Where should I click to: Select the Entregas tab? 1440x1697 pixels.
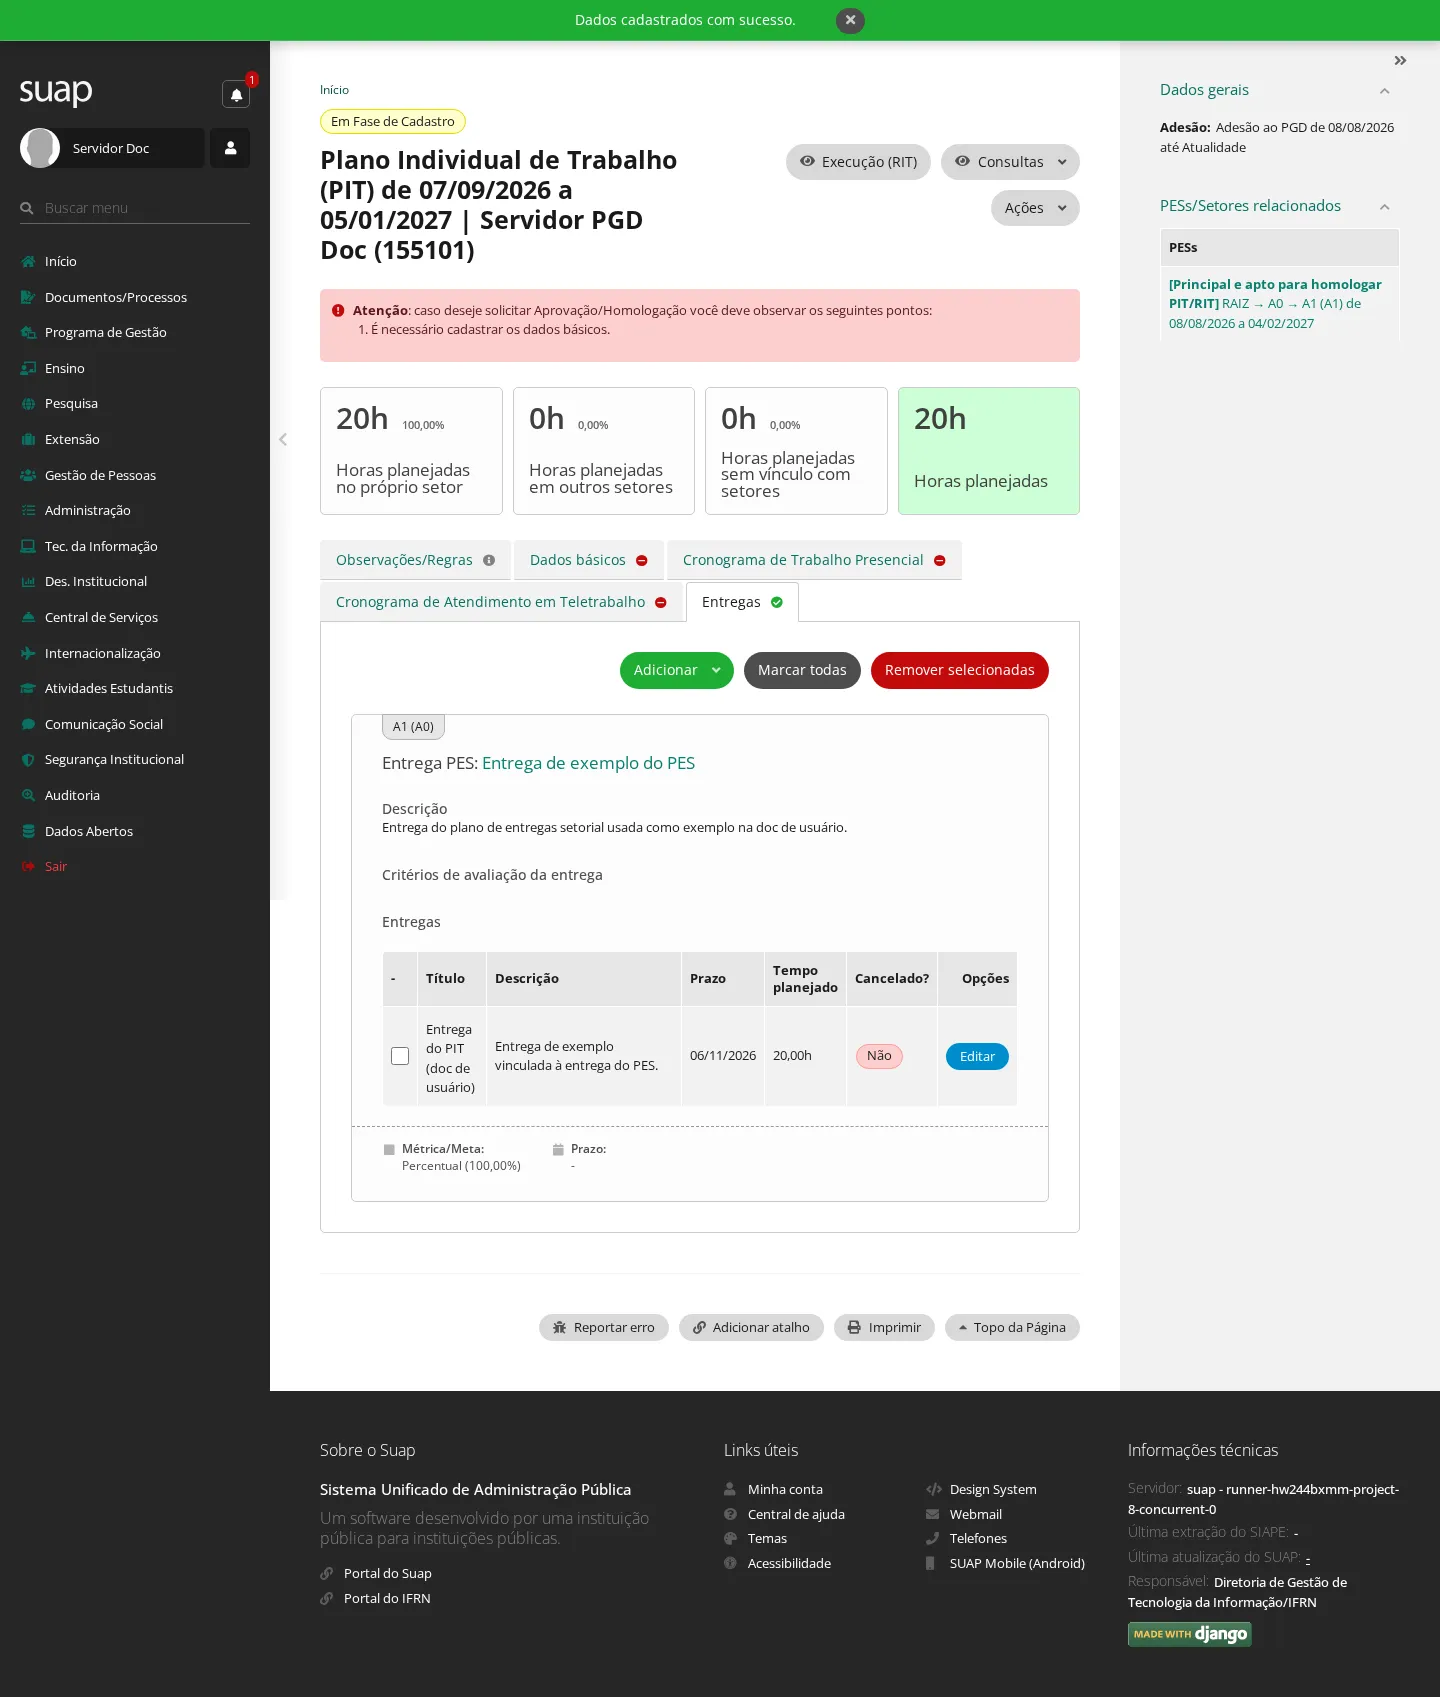click(x=742, y=602)
